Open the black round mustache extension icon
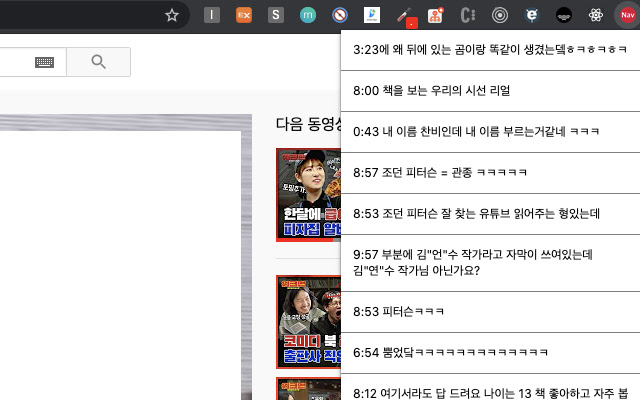The image size is (640, 400). point(564,16)
